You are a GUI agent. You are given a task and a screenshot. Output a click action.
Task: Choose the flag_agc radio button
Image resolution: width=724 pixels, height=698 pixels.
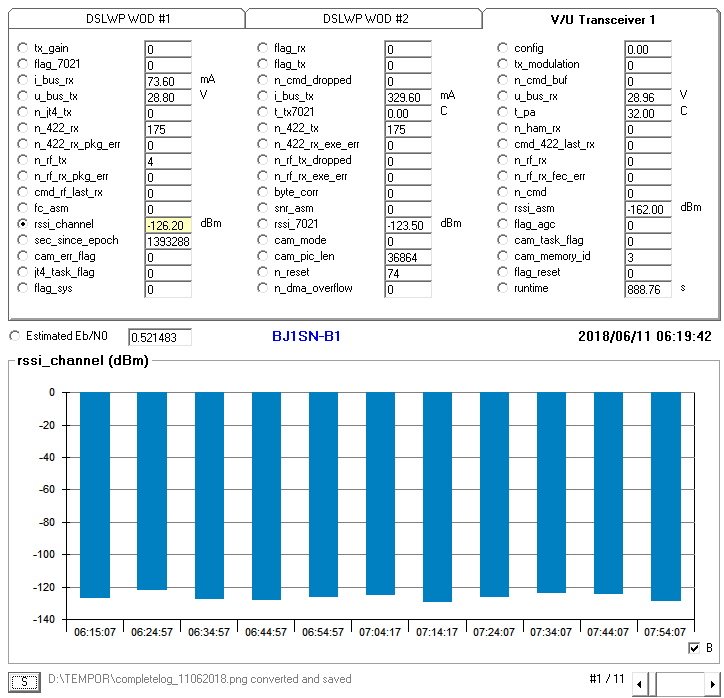[502, 224]
